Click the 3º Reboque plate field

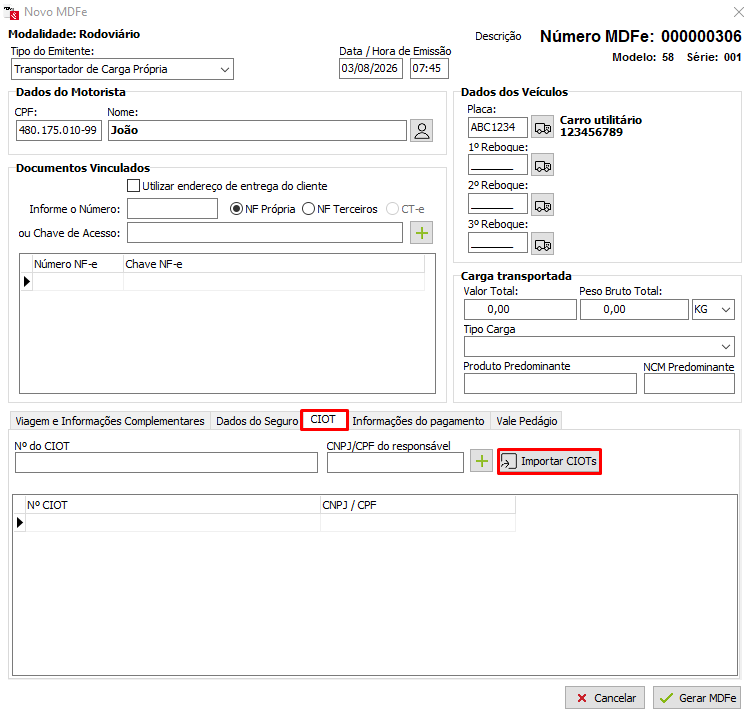[x=498, y=243]
